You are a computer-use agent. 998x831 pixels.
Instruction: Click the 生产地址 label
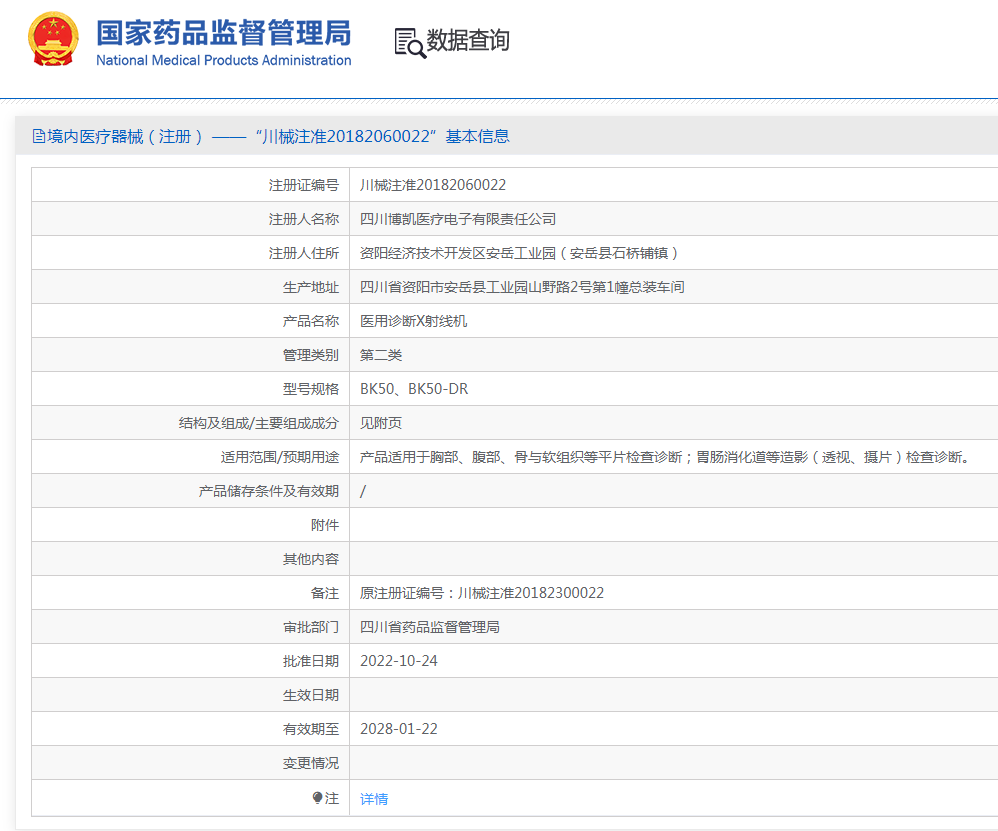point(311,287)
